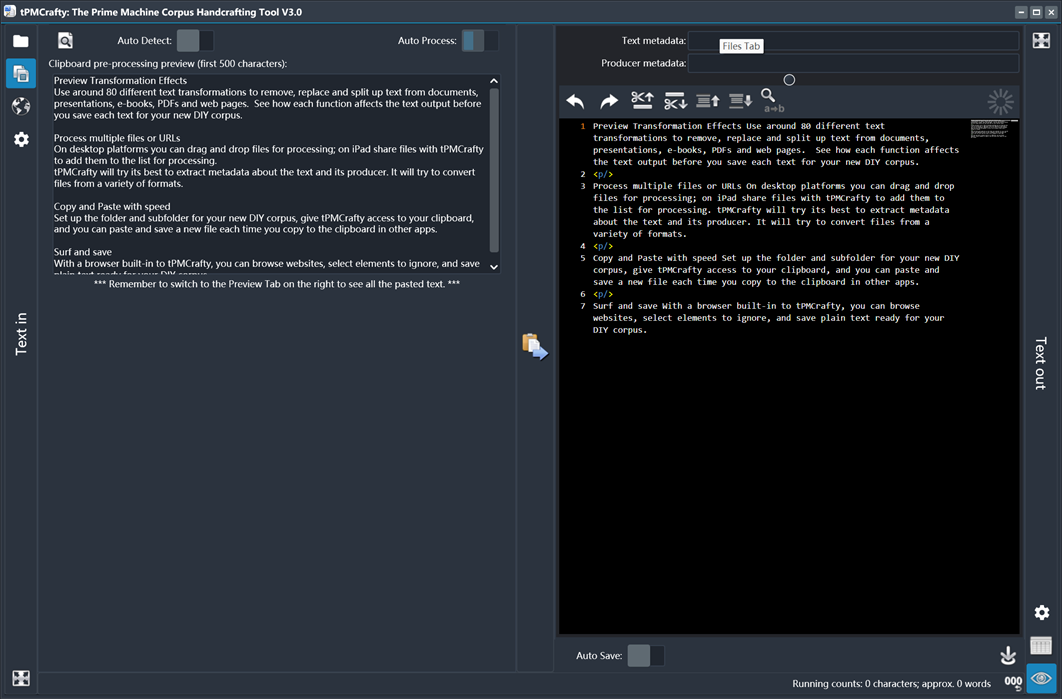Open left sidebar settings gear
Image resolution: width=1062 pixels, height=699 pixels.
coord(21,140)
